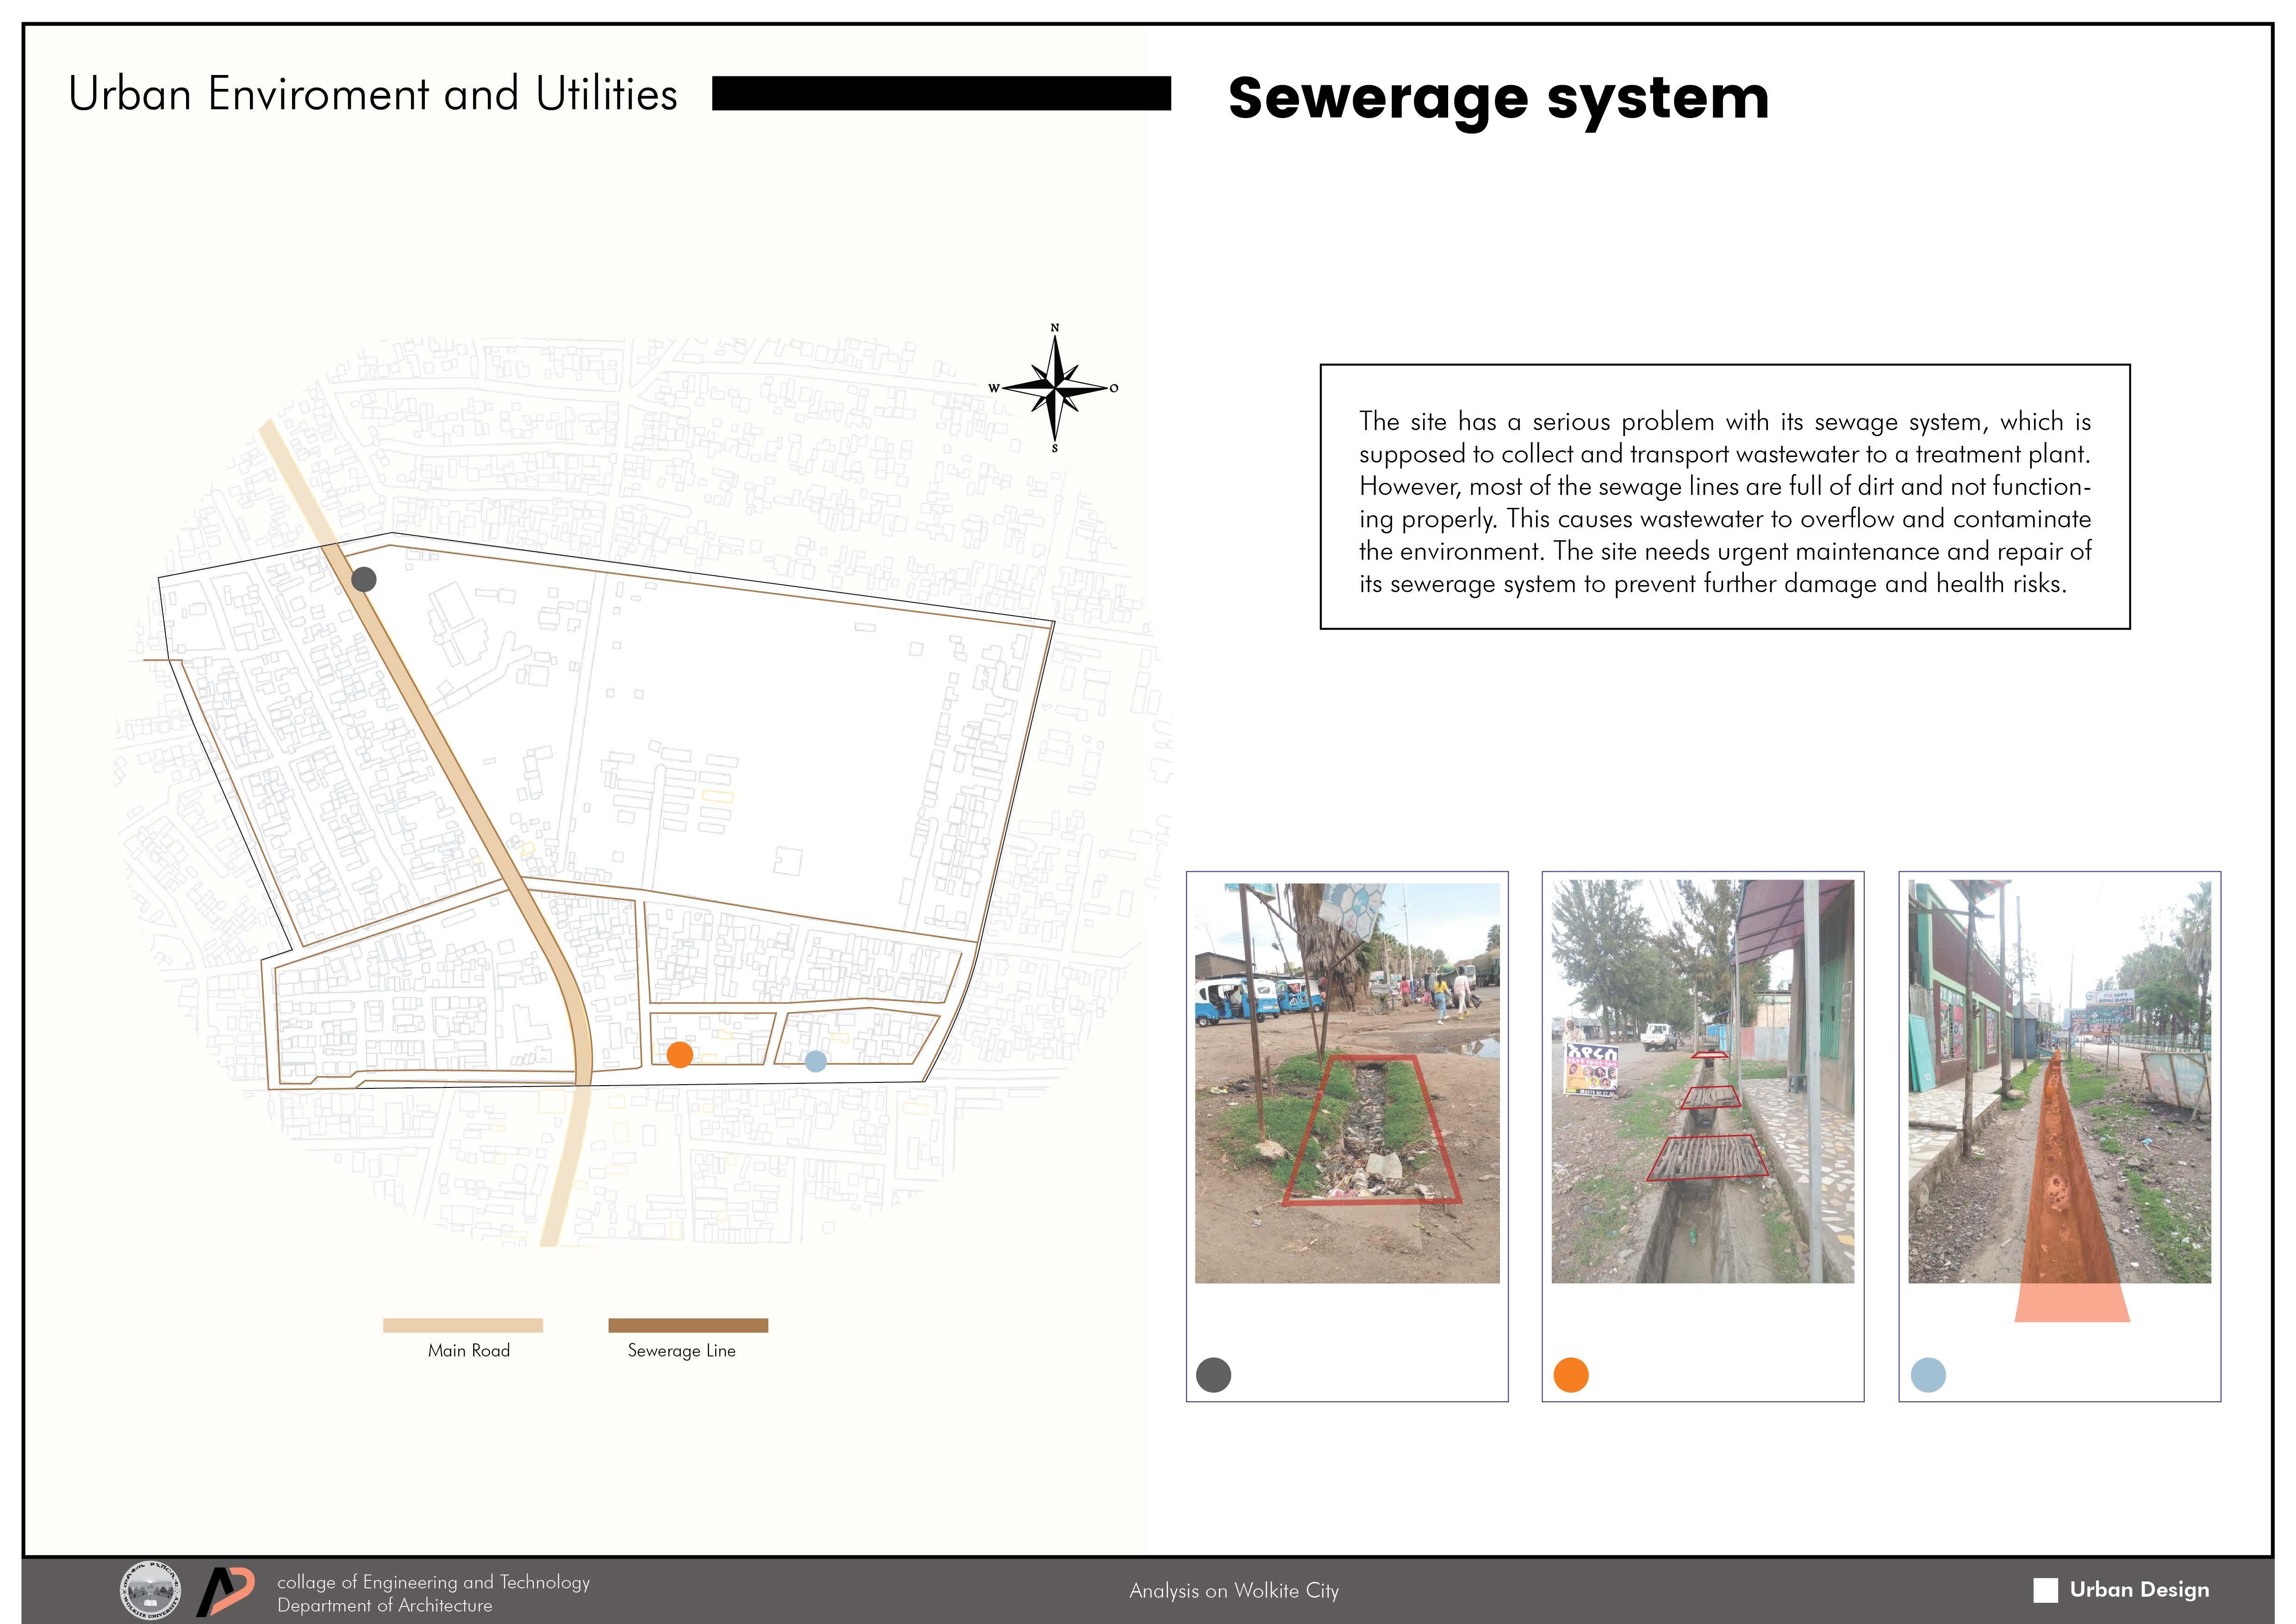
Task: Click the orange circle under second photo
Action: pos(1571,1375)
